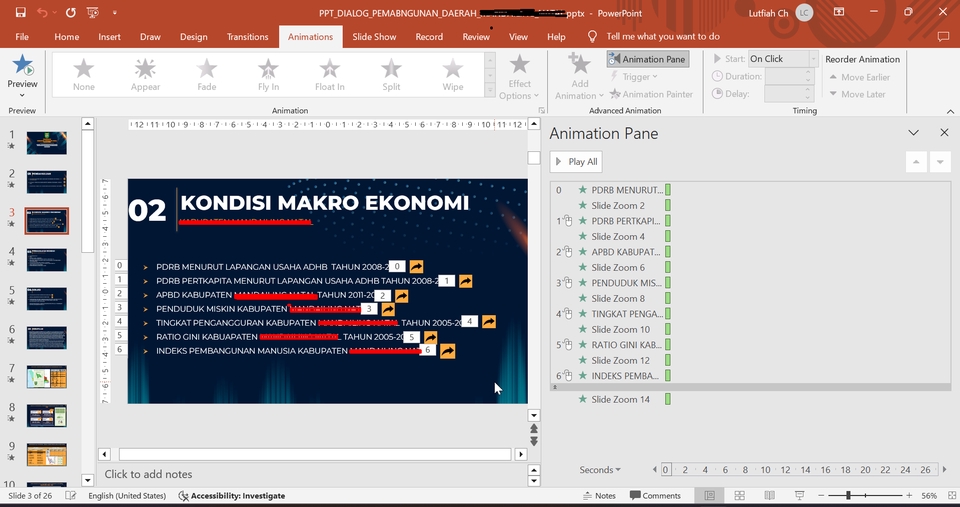Open the Trigger dropdown
The image size is (960, 507).
click(x=634, y=77)
